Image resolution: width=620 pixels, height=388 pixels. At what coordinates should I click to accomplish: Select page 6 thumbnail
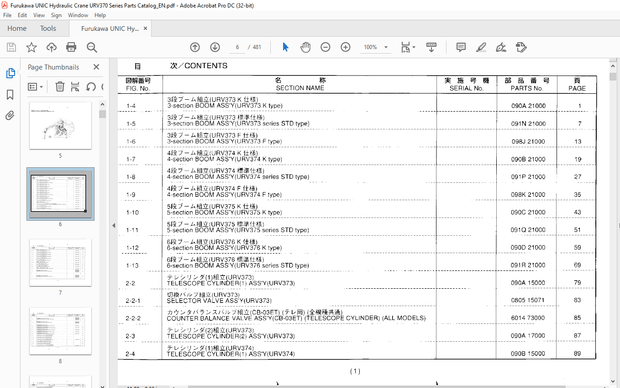coord(60,194)
